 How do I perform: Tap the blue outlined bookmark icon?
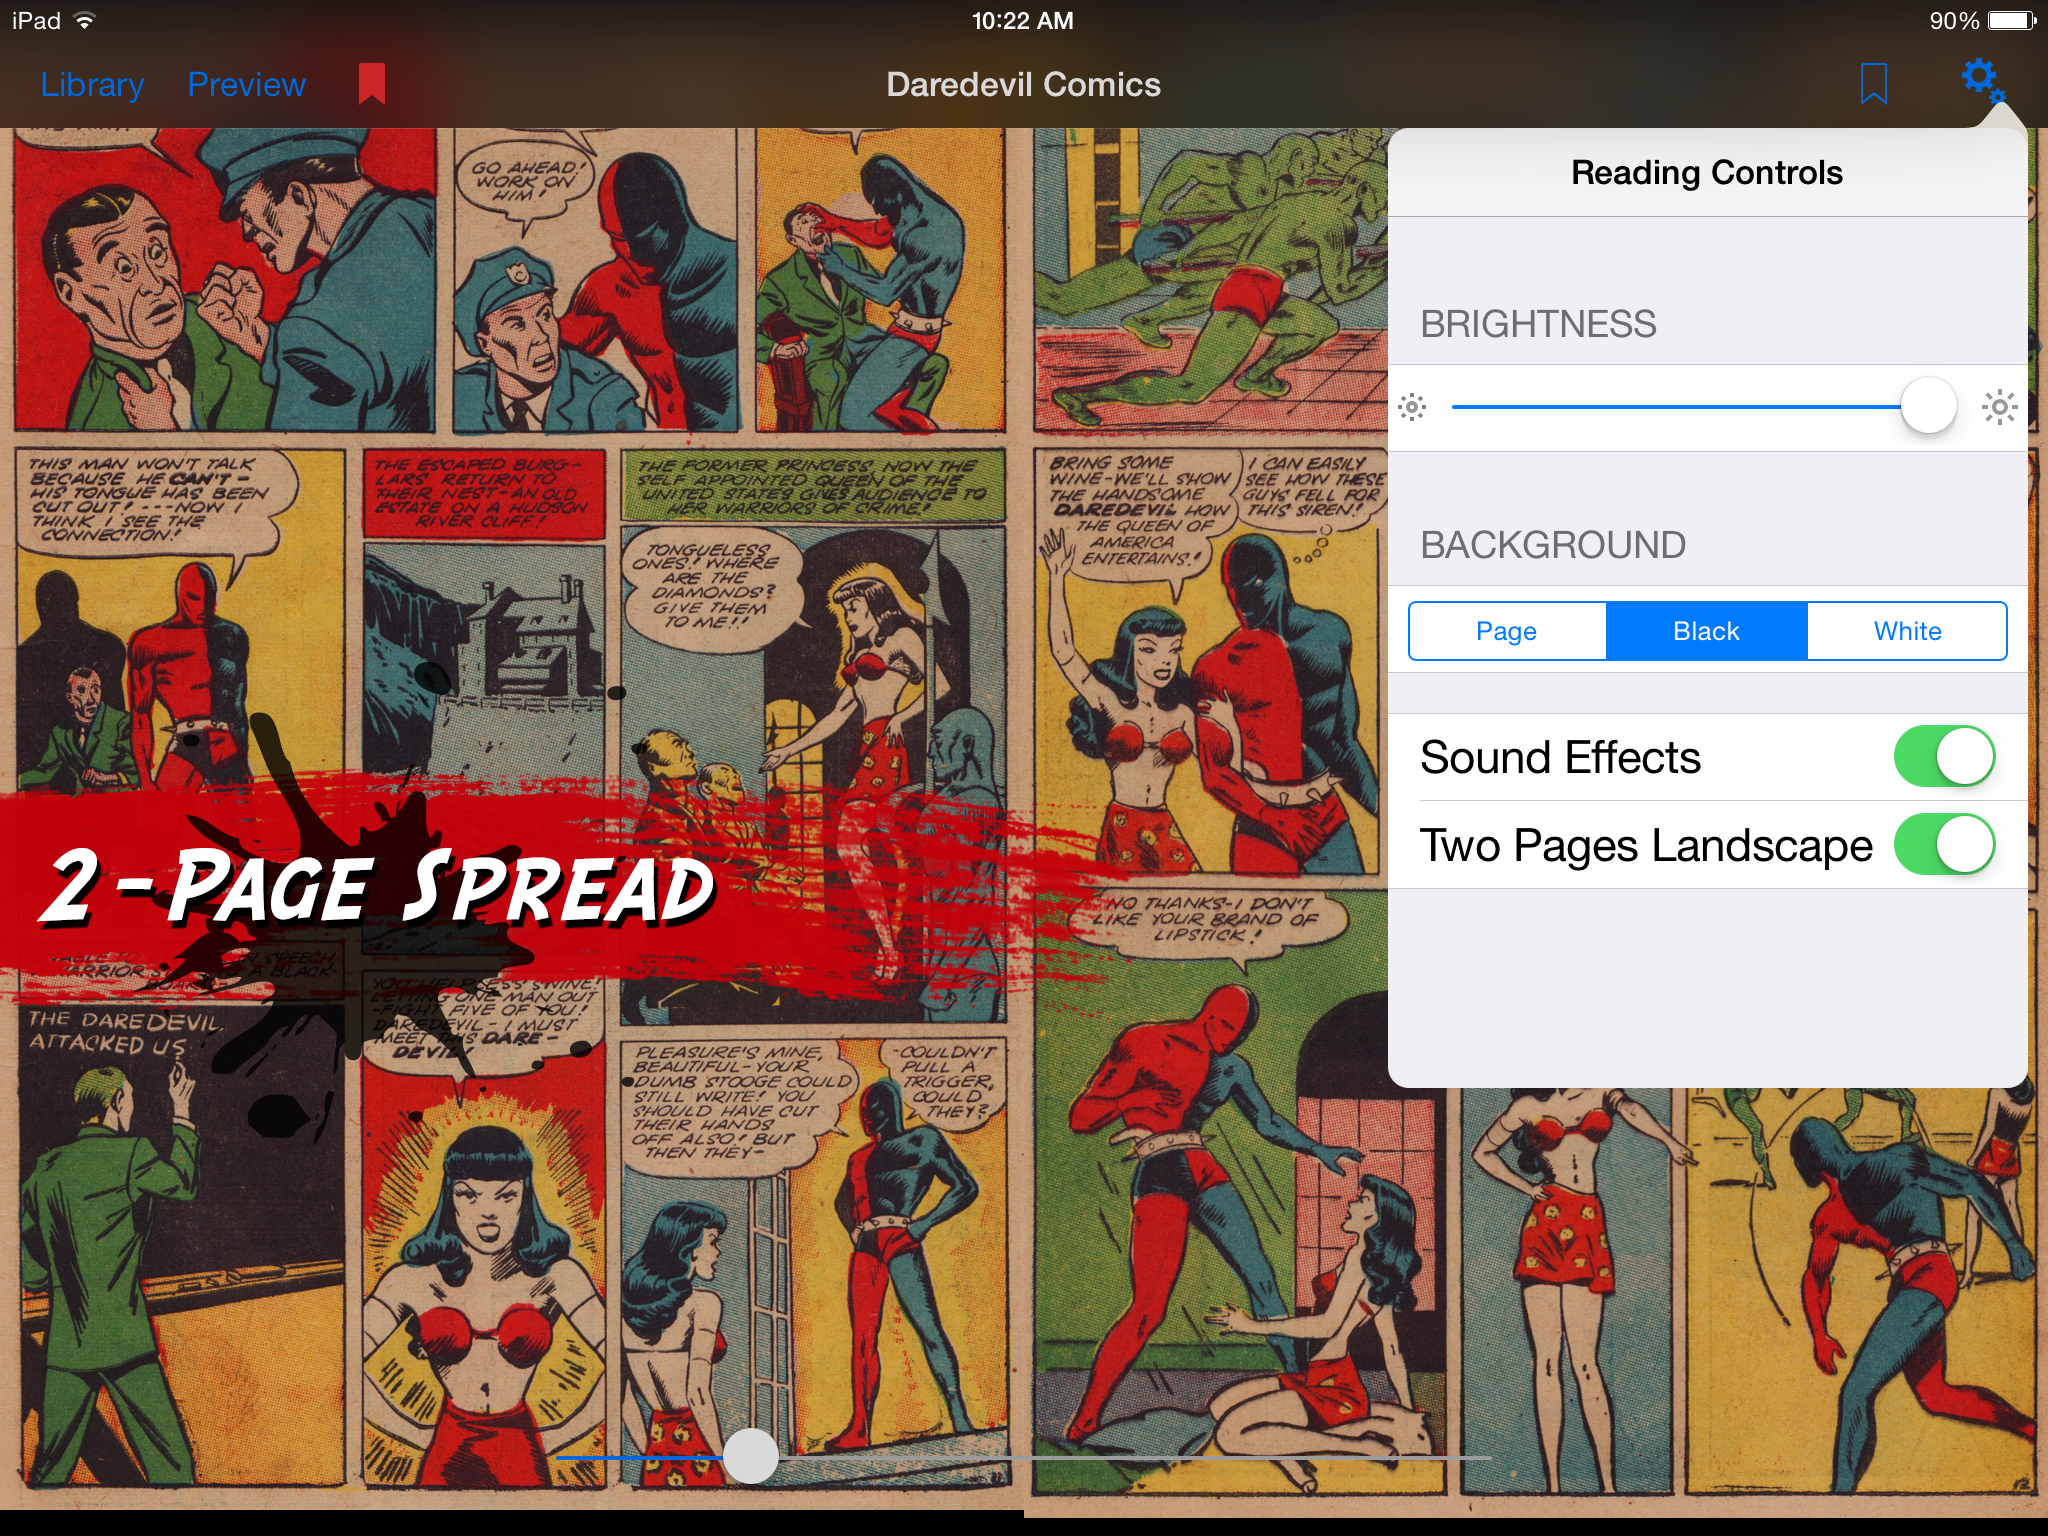pos(1873,84)
